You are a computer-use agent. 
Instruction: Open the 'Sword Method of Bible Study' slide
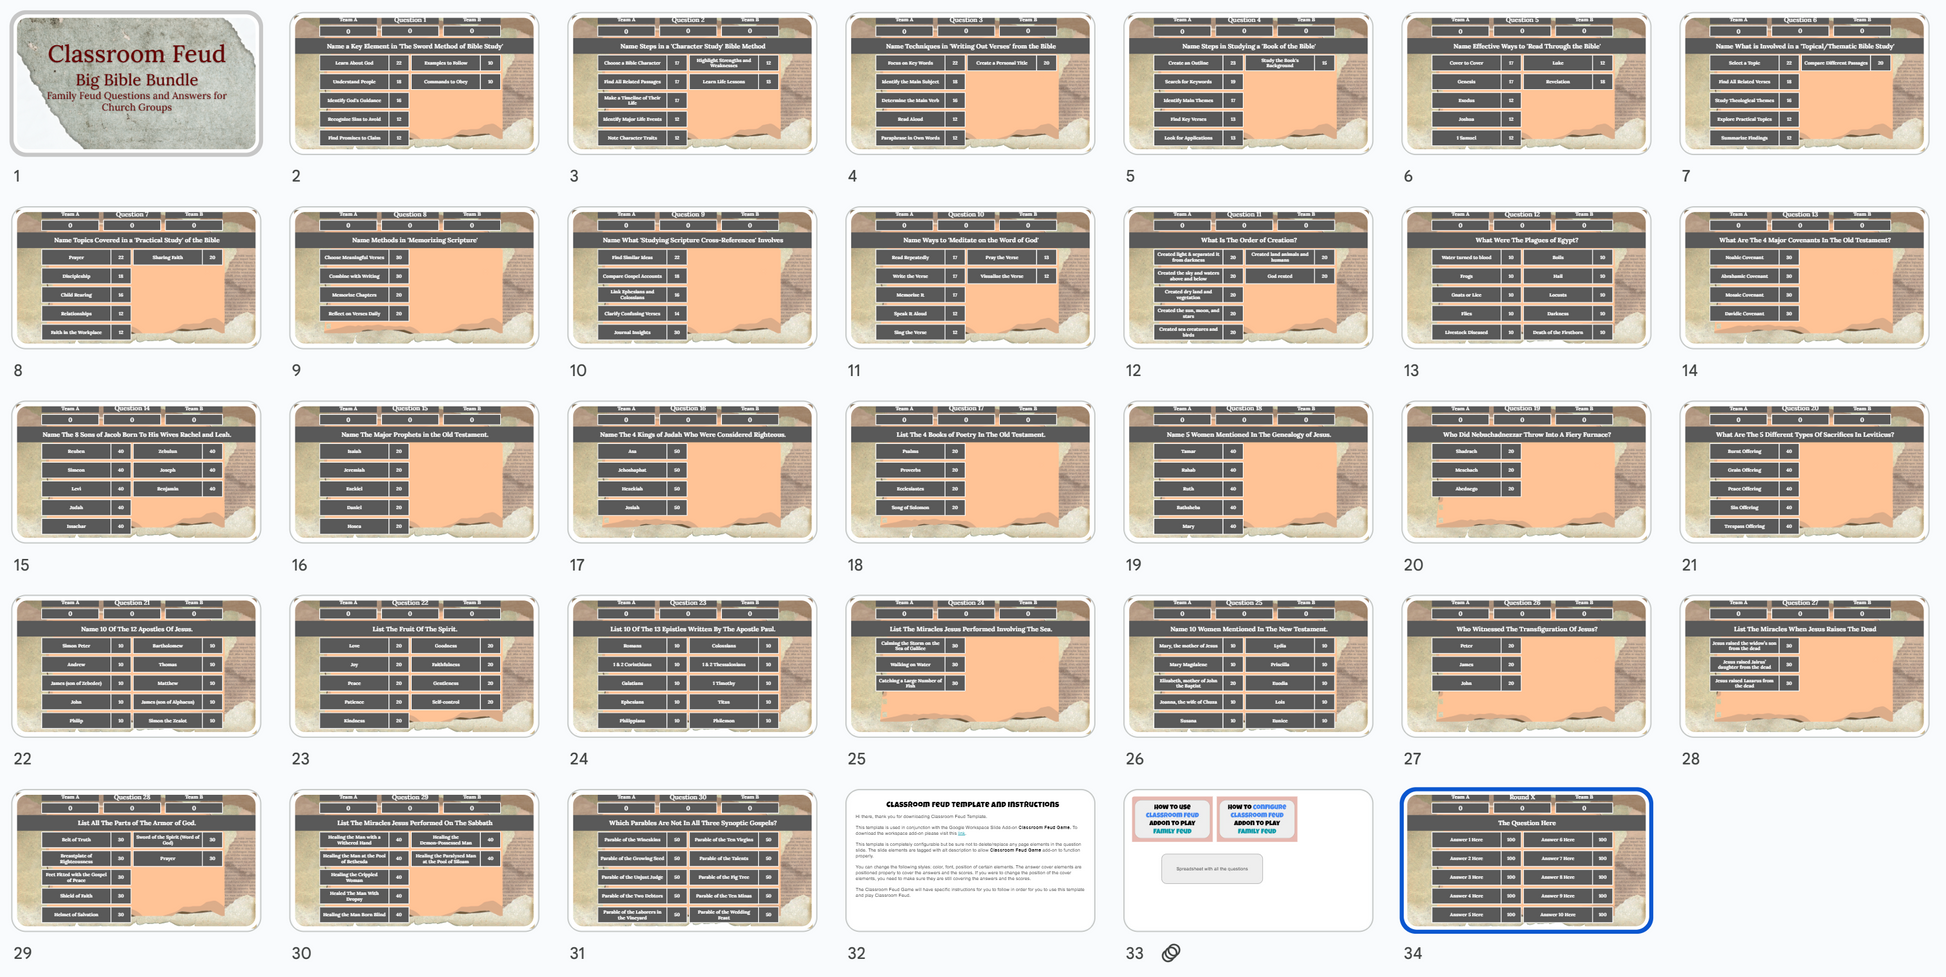pos(414,84)
